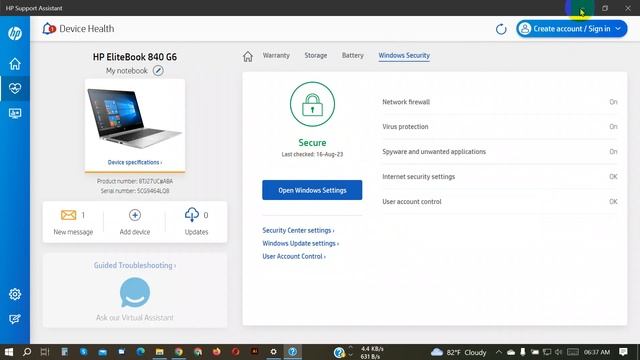Open the Feedback icon in the sidebar
Image resolution: width=640 pixels, height=360 pixels.
[15, 319]
